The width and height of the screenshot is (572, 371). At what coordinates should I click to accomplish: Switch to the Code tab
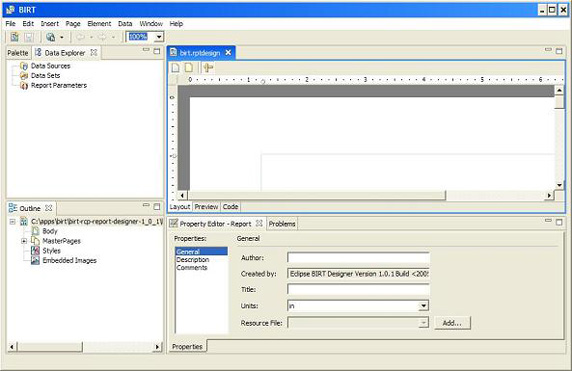[231, 207]
